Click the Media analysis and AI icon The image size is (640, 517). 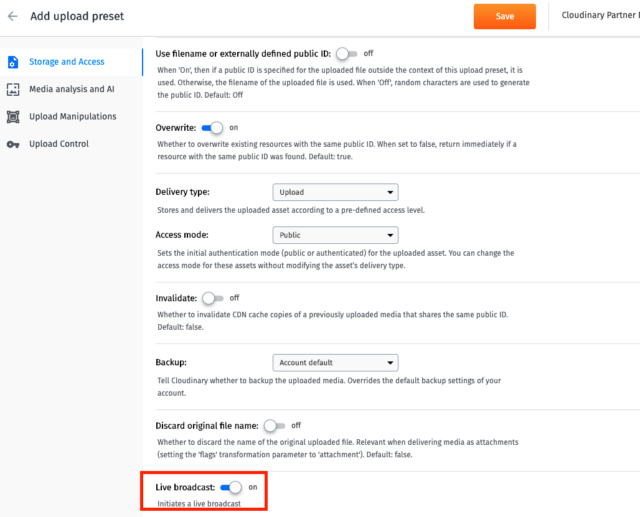pos(13,89)
